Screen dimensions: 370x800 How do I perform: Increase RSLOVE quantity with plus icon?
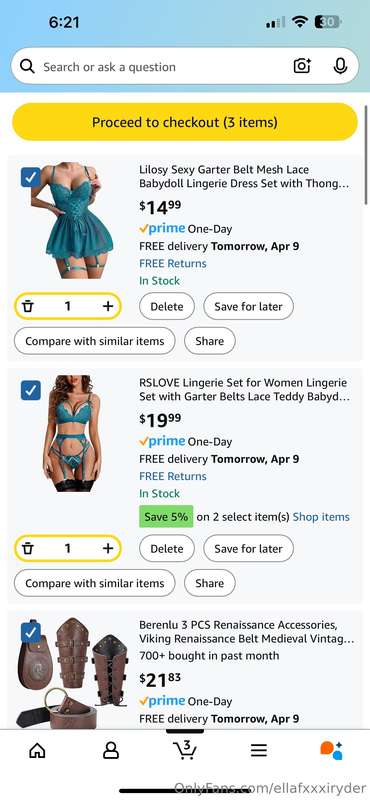coord(108,548)
